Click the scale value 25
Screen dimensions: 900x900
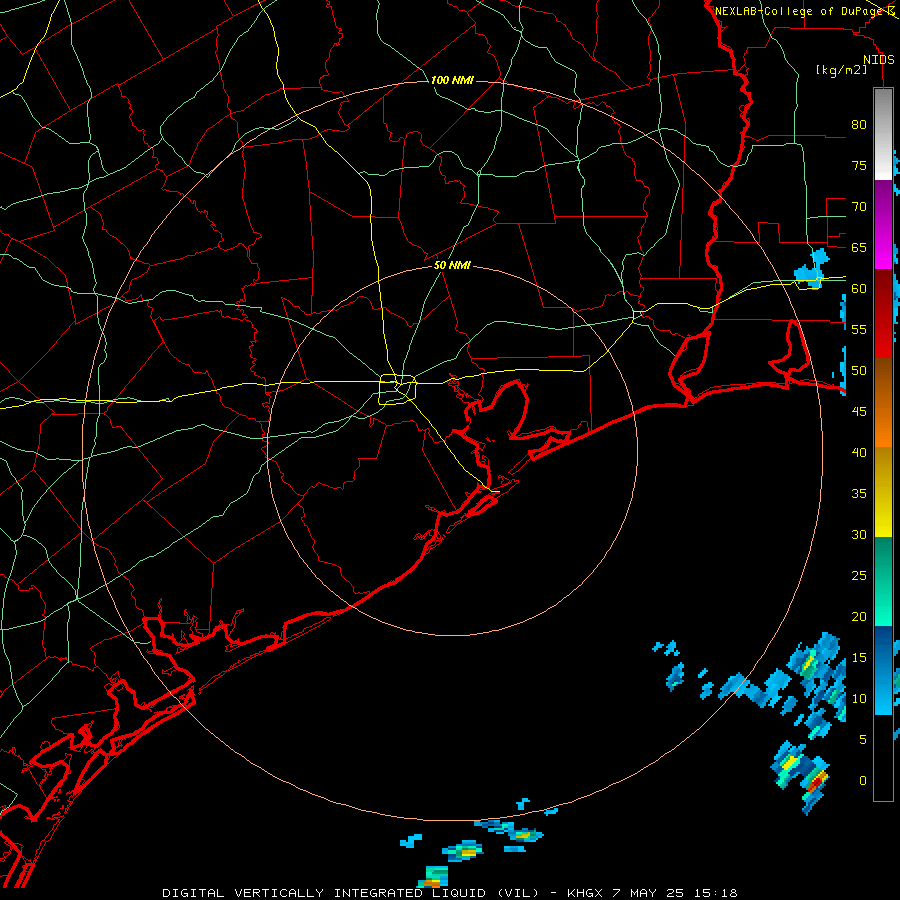(859, 576)
